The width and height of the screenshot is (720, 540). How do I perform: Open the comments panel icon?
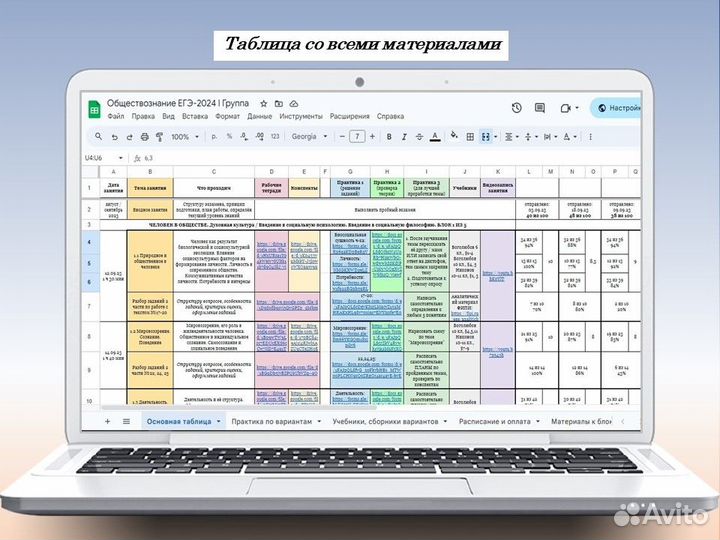click(x=540, y=108)
